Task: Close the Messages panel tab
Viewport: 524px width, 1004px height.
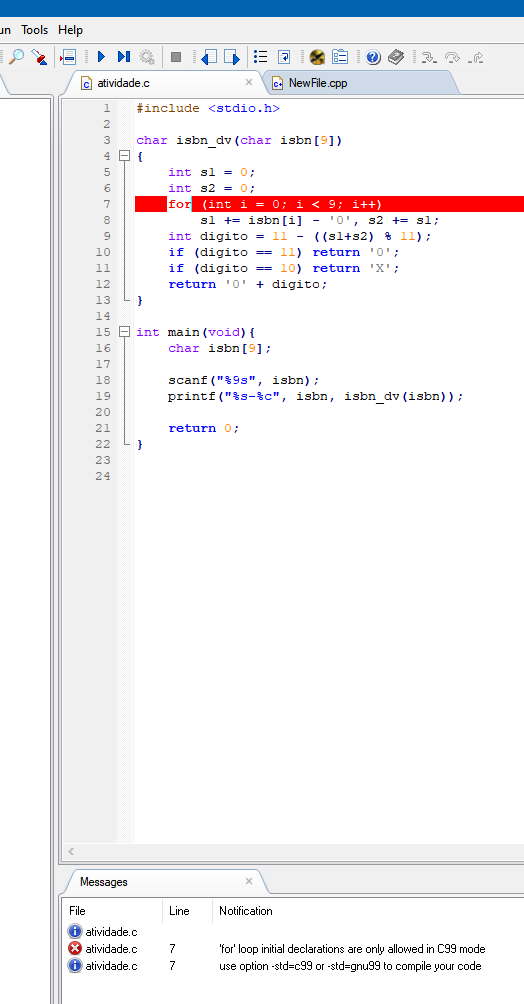Action: point(249,881)
